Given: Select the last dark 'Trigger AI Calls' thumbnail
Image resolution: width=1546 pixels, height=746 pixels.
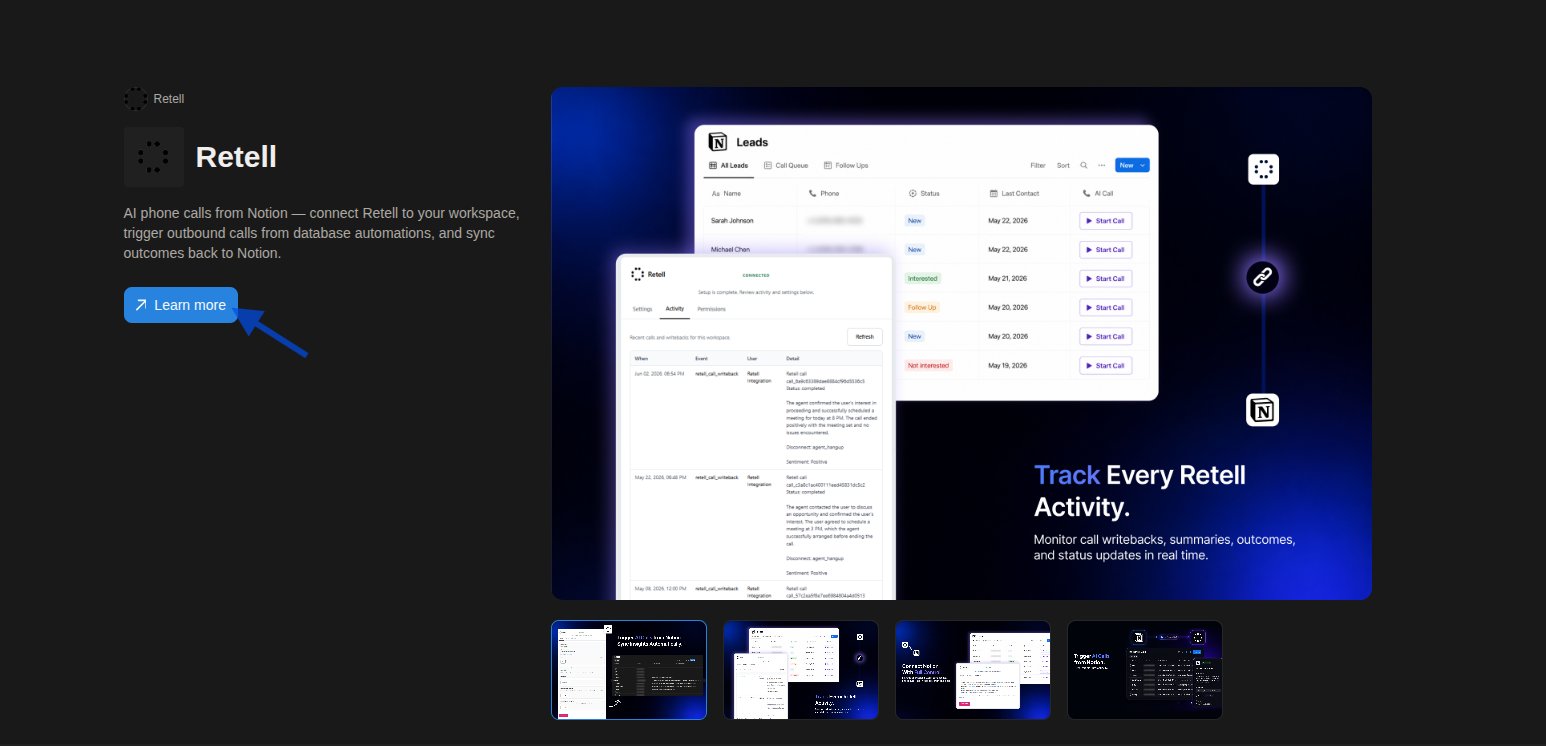Looking at the screenshot, I should (1145, 670).
